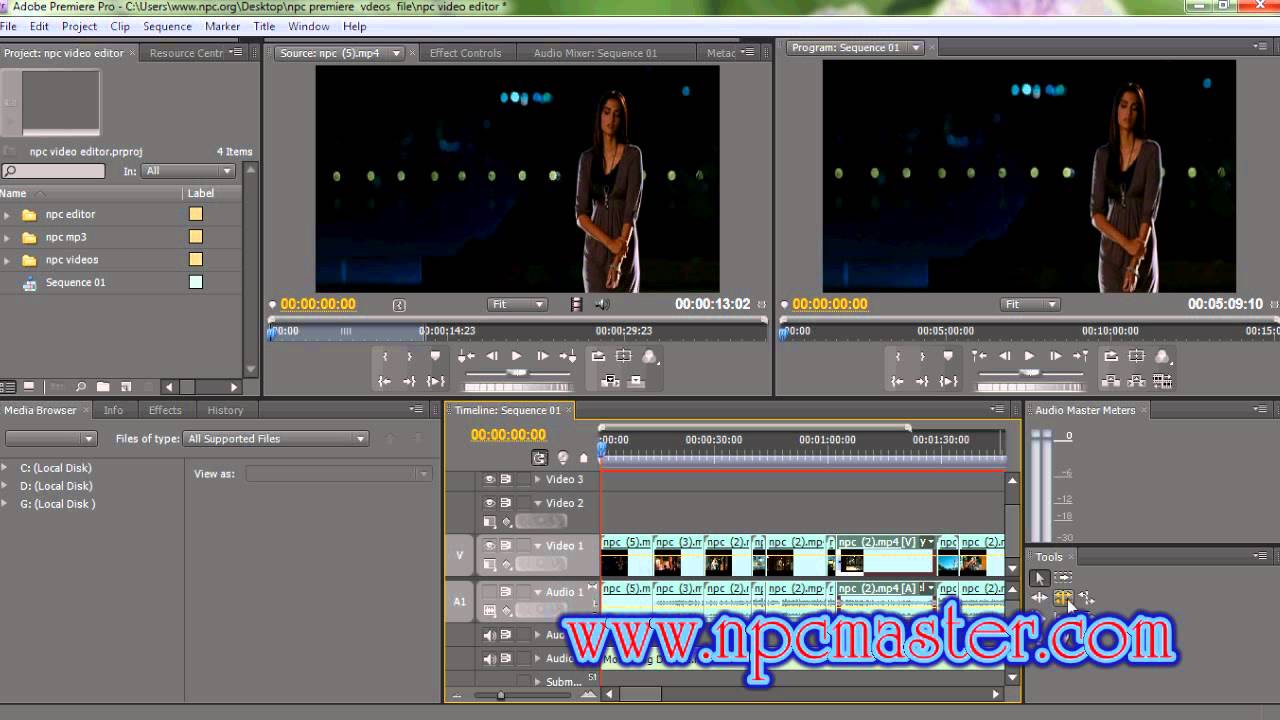This screenshot has width=1280, height=720.
Task: Click Safe Margins in Program monitor
Action: click(1136, 357)
